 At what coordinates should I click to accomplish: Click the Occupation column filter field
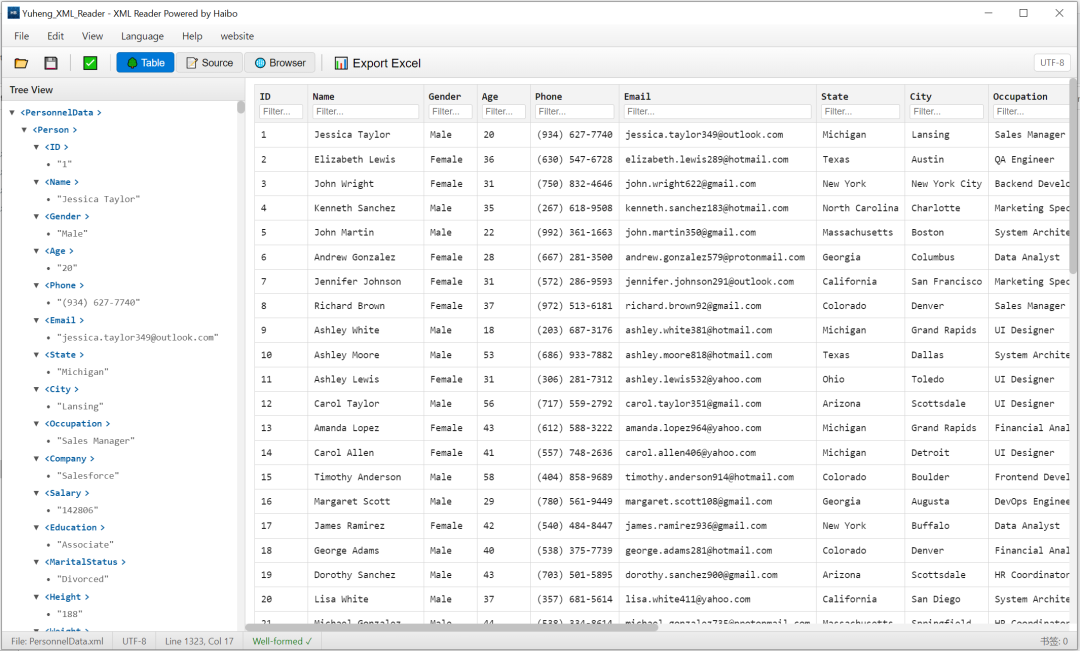[x=1032, y=112]
